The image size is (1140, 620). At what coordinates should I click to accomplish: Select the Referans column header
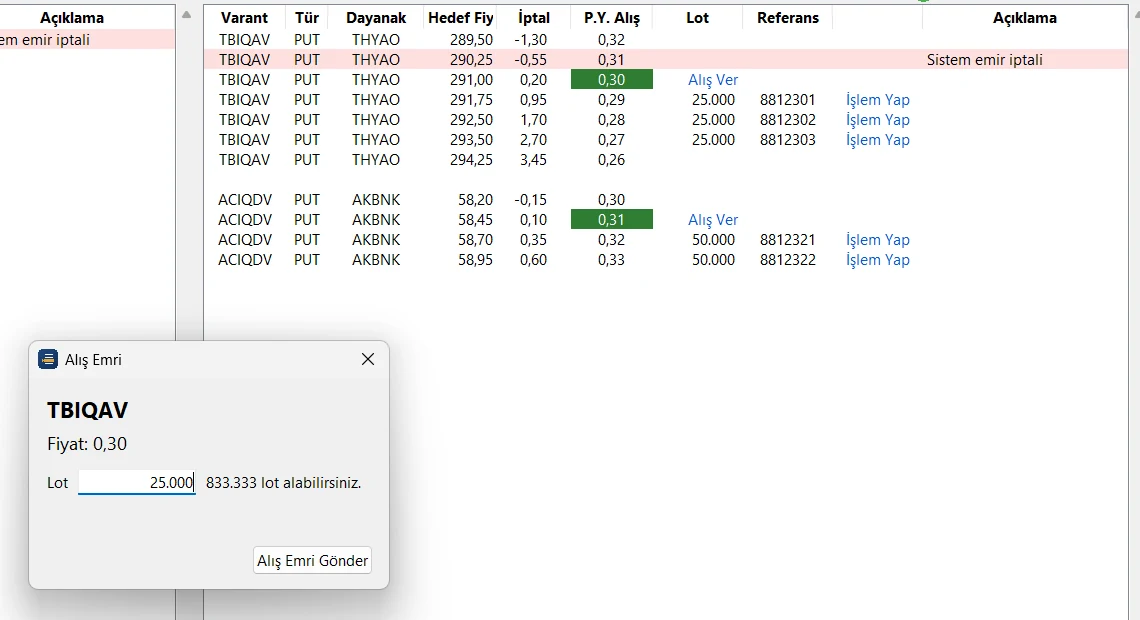[x=787, y=18]
